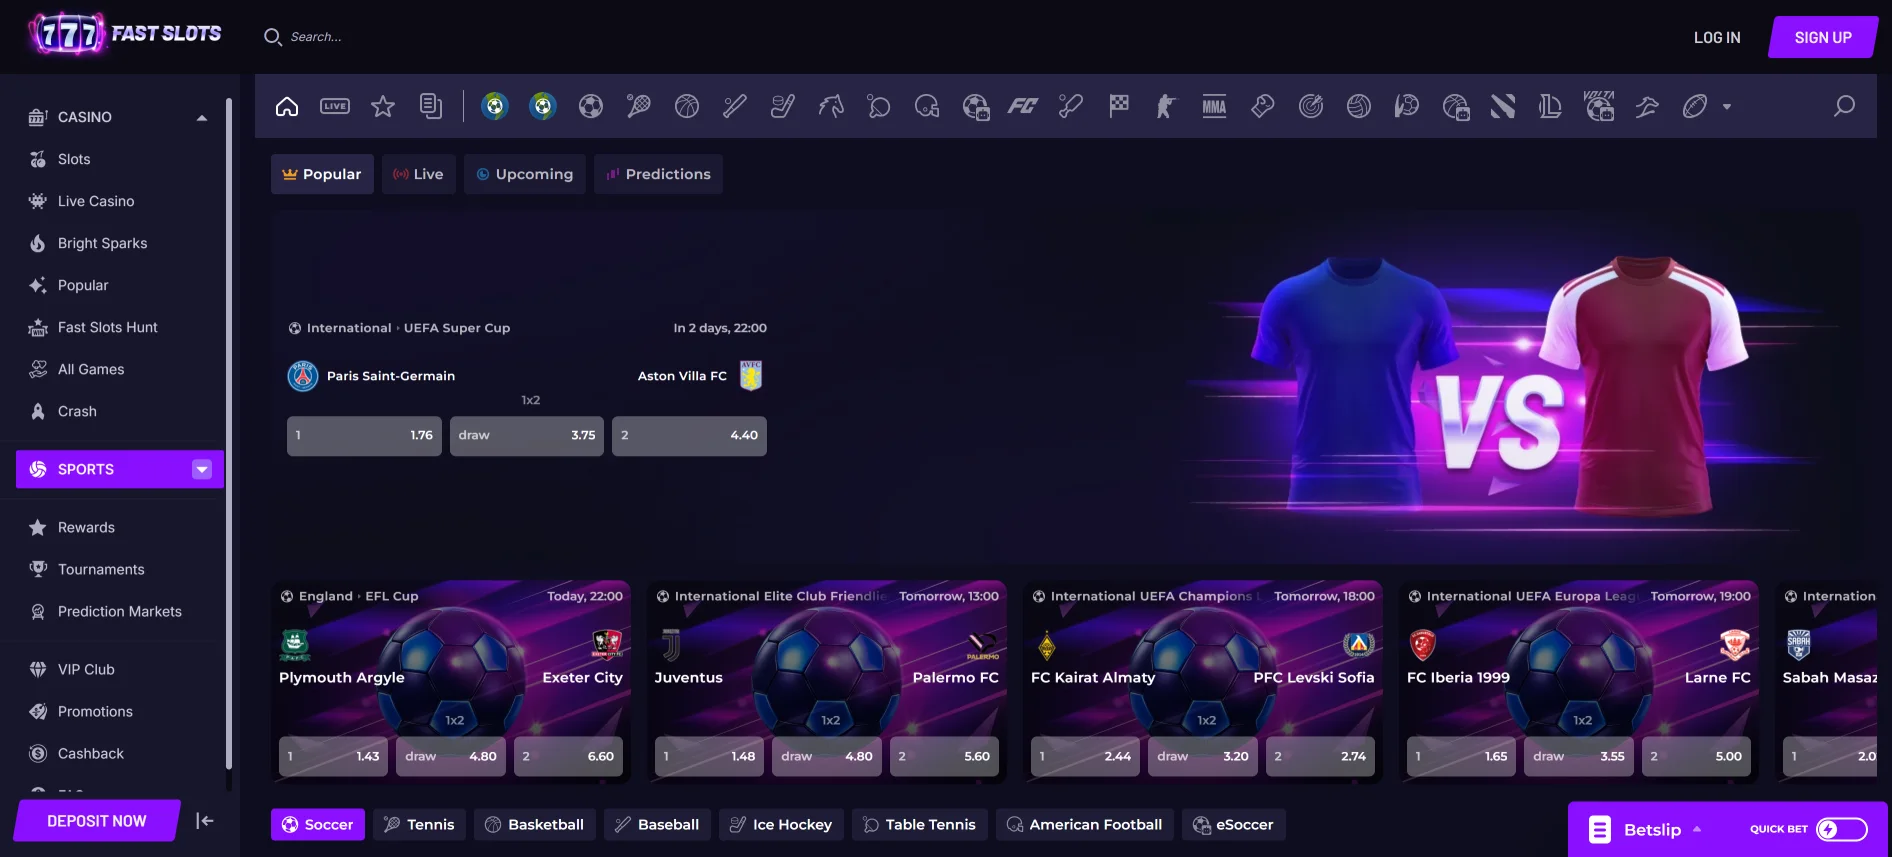Open VIP Club in the sidebar
The image size is (1892, 857).
click(x=86, y=669)
